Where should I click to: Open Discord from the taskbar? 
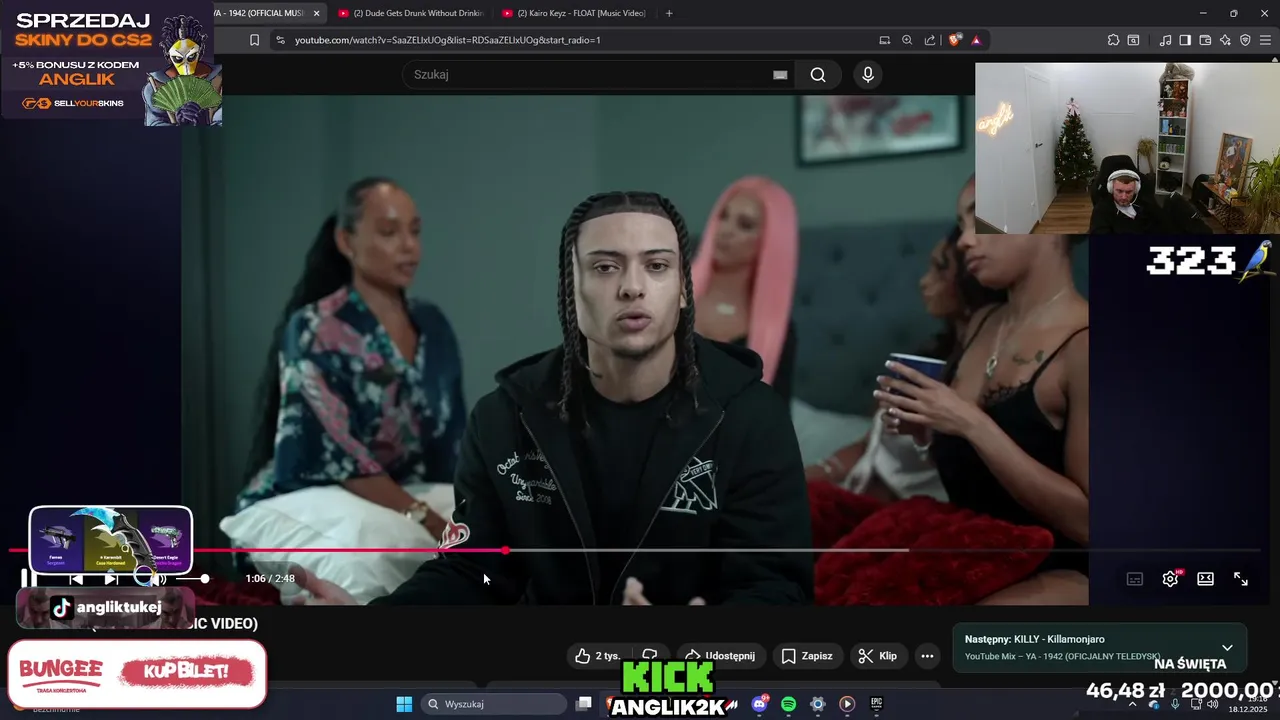[759, 704]
